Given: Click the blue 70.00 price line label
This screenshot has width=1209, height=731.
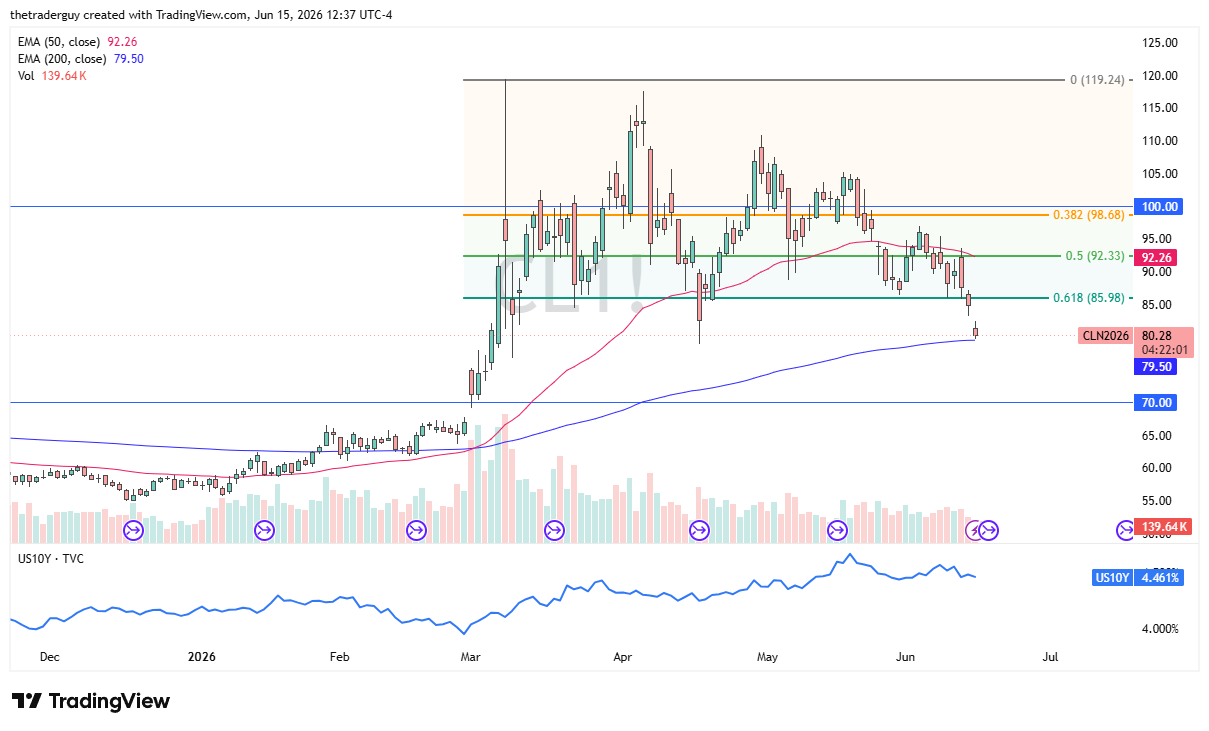Looking at the screenshot, I should point(1155,402).
